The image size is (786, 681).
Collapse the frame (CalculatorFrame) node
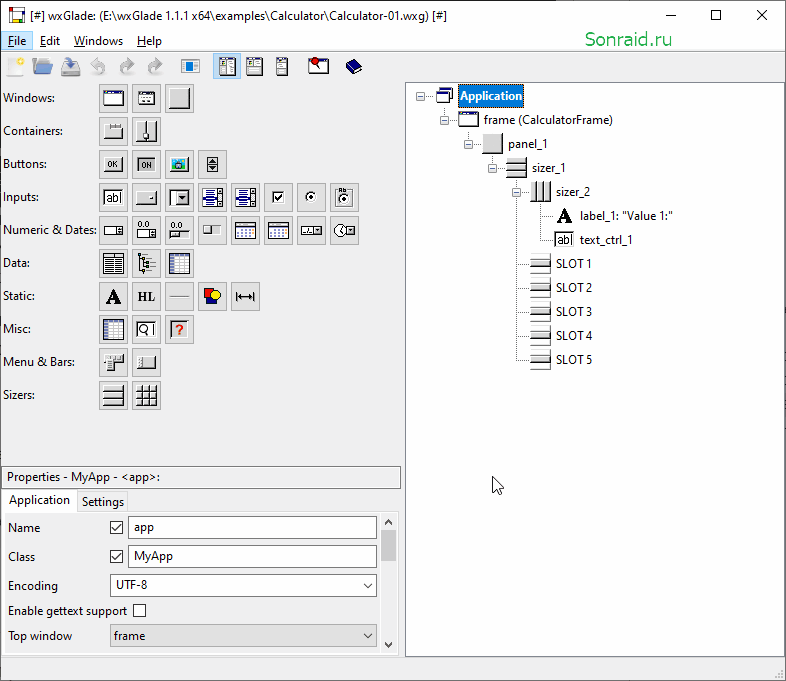[445, 120]
